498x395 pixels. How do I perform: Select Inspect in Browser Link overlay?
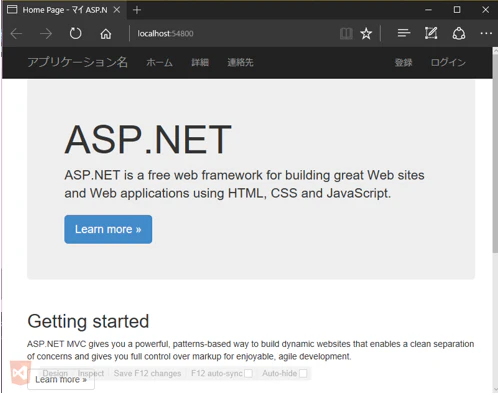coord(91,373)
